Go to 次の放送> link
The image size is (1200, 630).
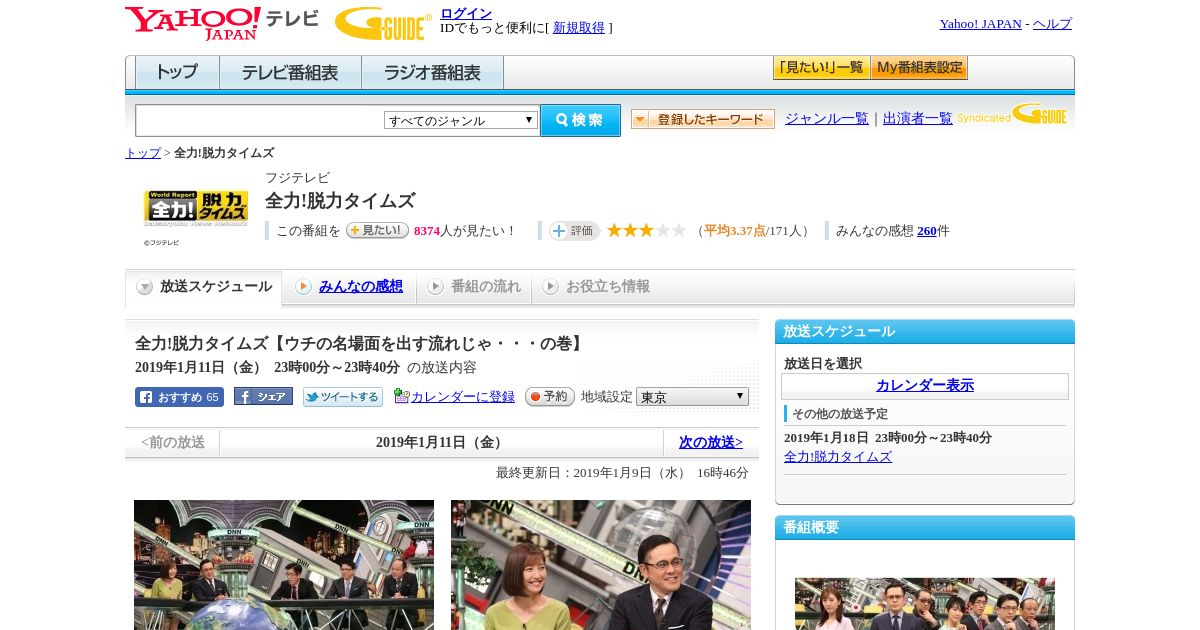pyautogui.click(x=711, y=442)
